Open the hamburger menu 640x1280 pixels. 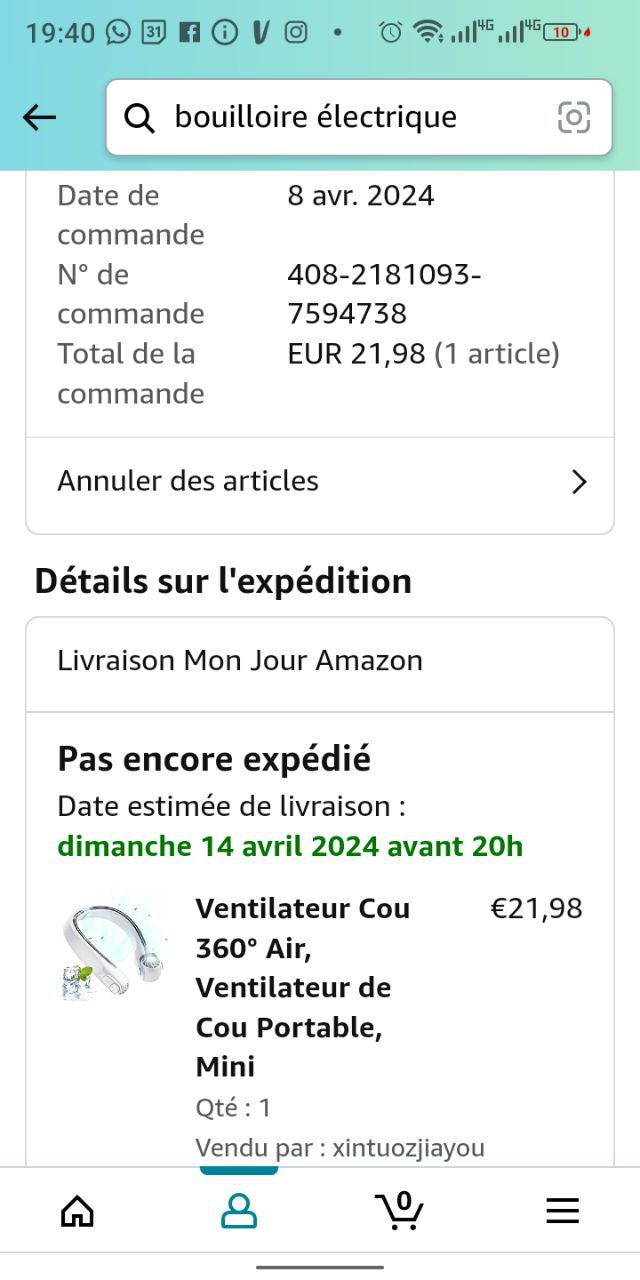click(562, 1211)
